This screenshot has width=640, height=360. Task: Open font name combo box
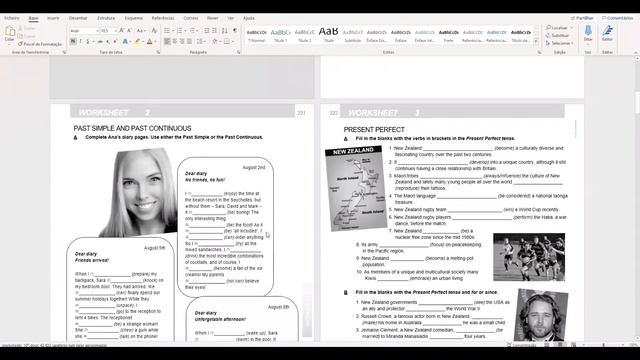84,31
